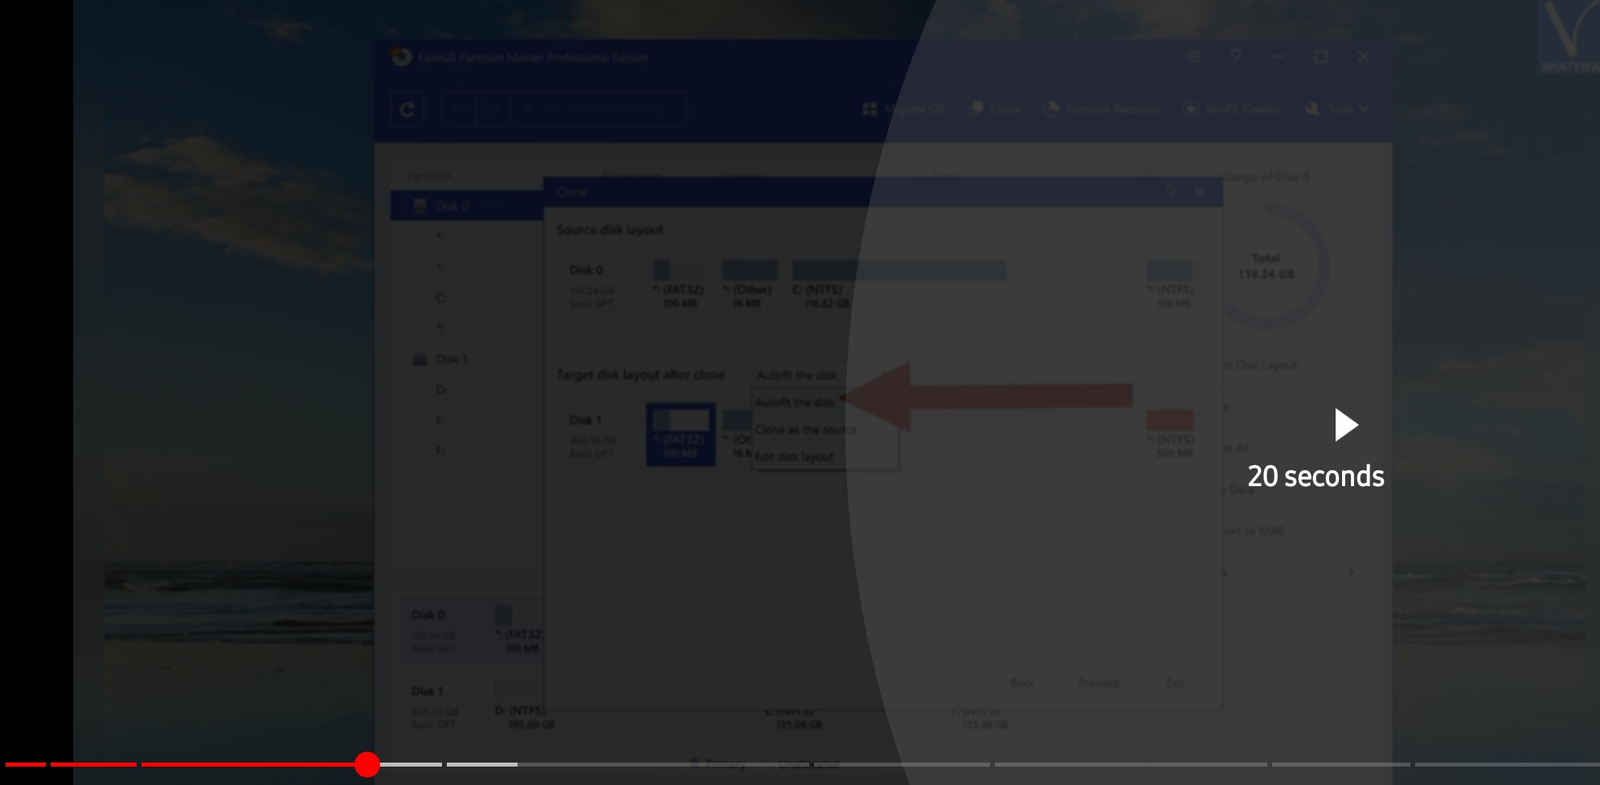This screenshot has height=785, width=1600.
Task: Expand the Tools dropdown menu
Action: [x=1337, y=109]
